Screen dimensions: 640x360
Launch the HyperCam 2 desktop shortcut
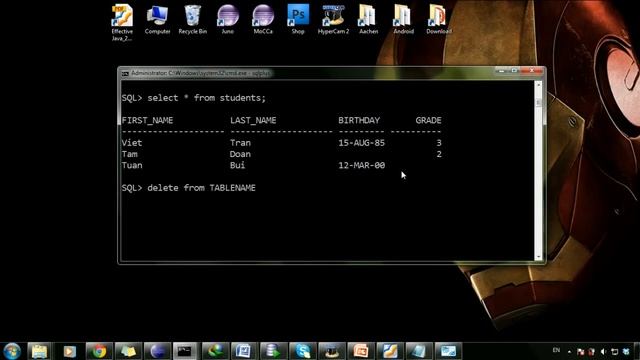tap(333, 20)
